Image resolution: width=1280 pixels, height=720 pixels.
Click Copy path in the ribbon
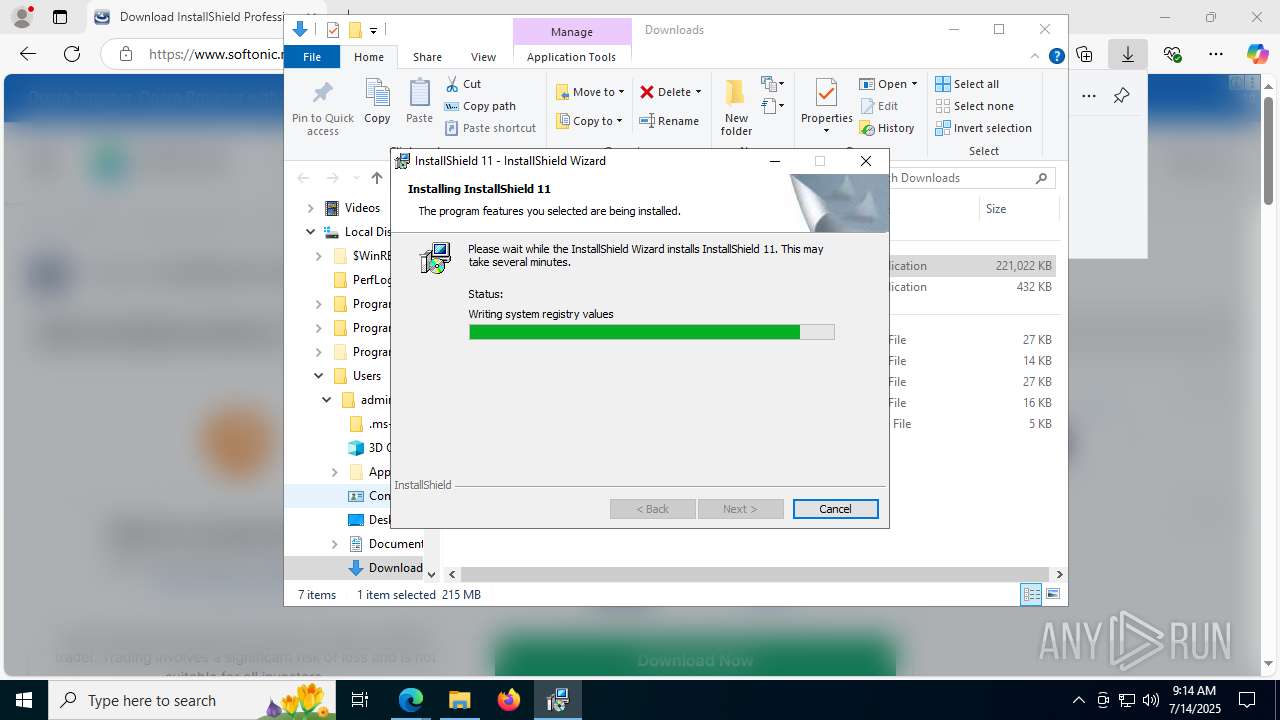click(x=480, y=106)
